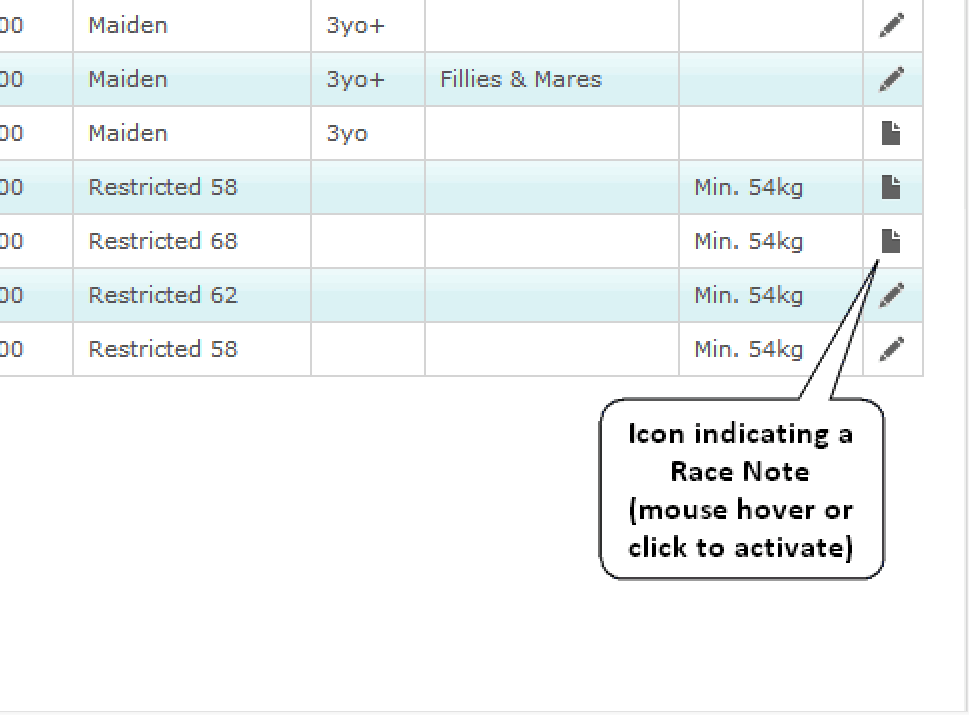The image size is (969, 715).
Task: Select the Restricted 62 class cell
Action: pyautogui.click(x=163, y=295)
